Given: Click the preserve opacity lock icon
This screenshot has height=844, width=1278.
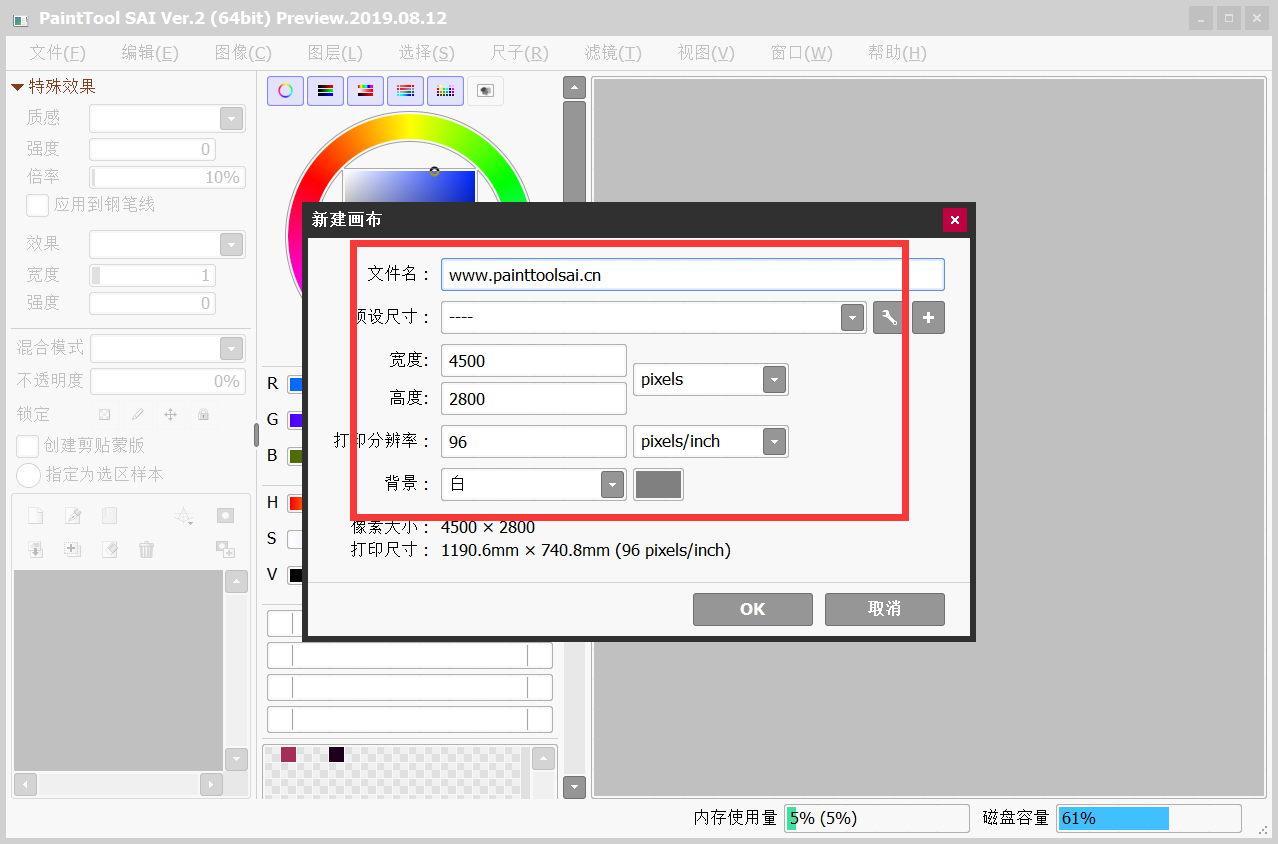Looking at the screenshot, I should pos(104,414).
